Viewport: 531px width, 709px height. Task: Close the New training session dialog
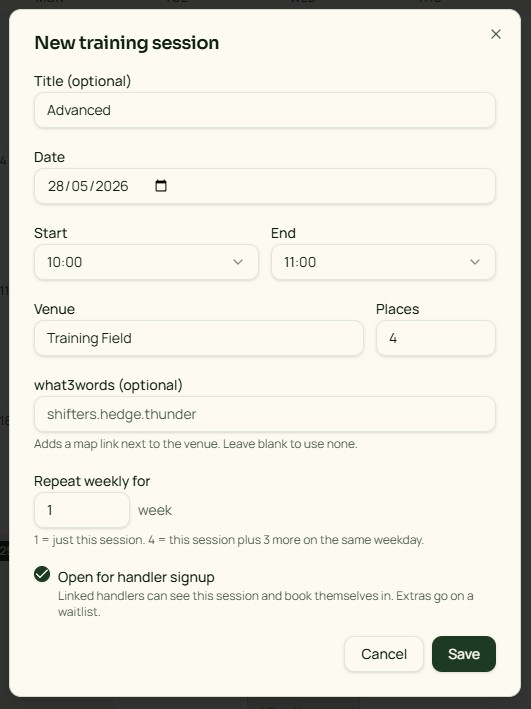pos(496,34)
